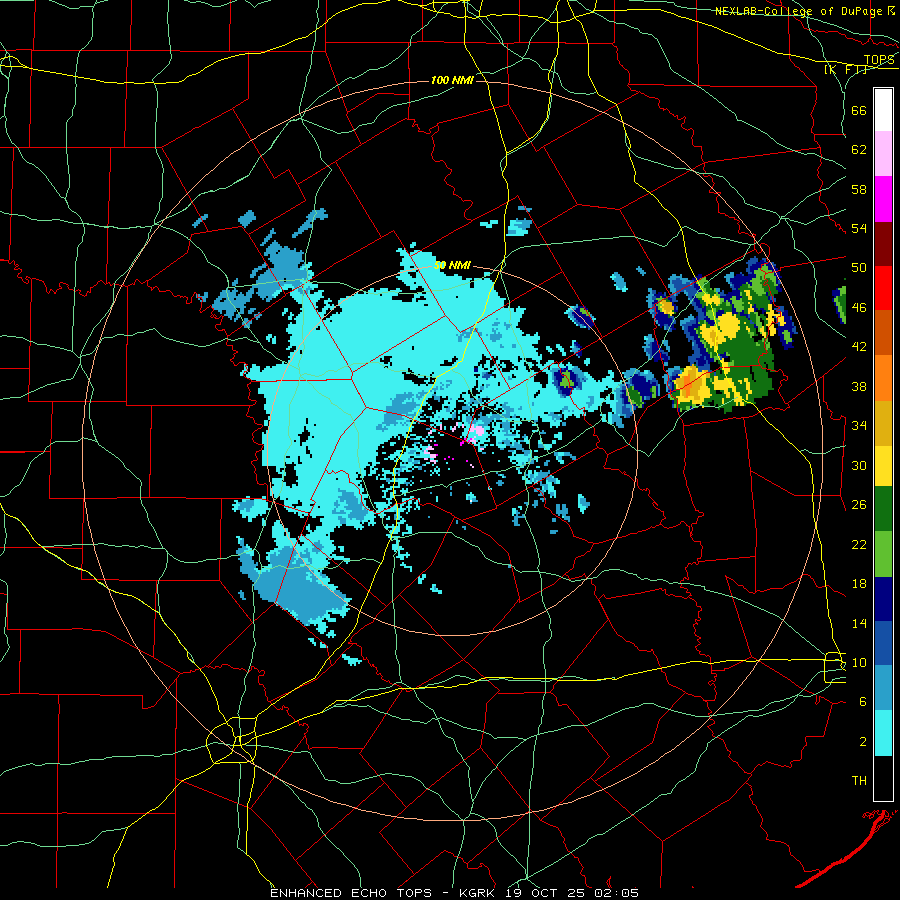Click the ENHANCED ECHO TOPS product label
Image resolution: width=900 pixels, height=900 pixels.
click(351, 893)
